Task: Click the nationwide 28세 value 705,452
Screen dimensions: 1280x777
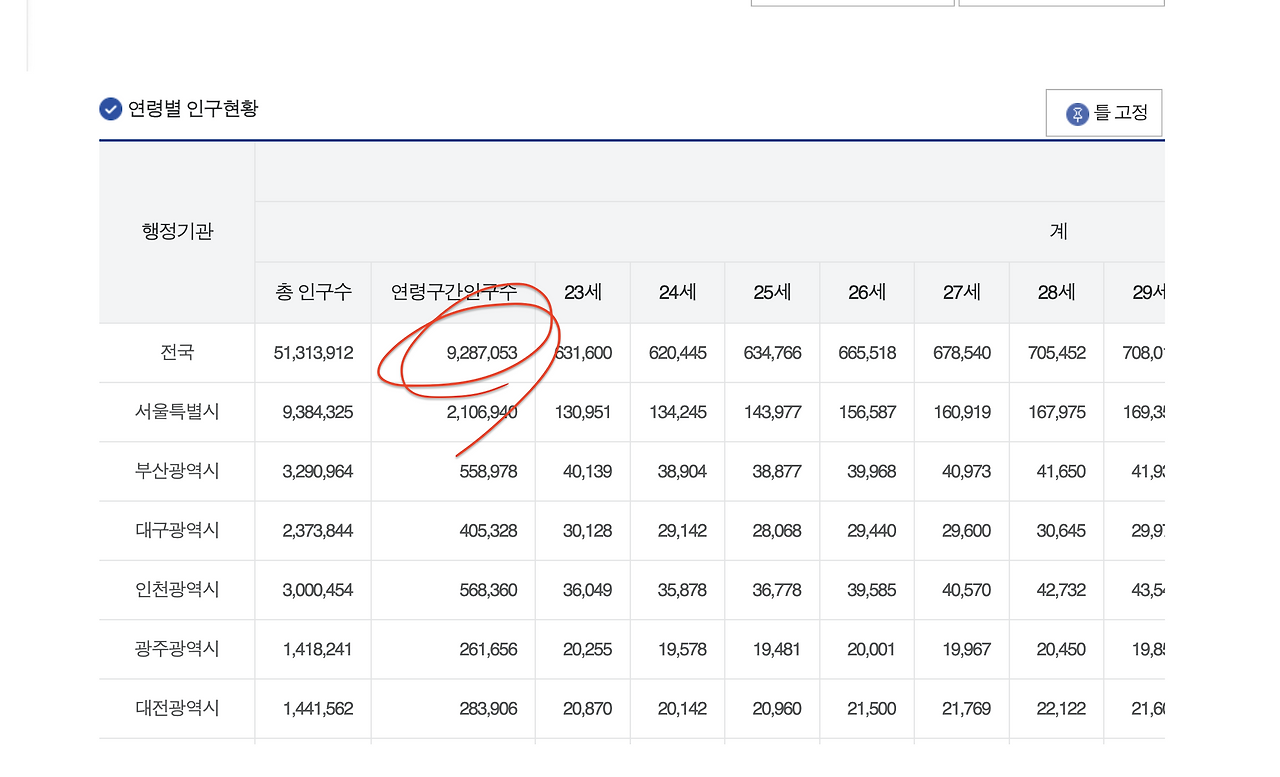Action: coord(1057,353)
